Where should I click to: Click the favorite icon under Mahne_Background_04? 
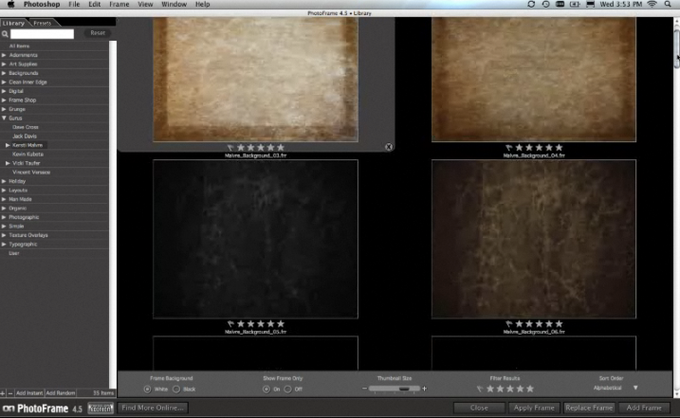point(509,148)
